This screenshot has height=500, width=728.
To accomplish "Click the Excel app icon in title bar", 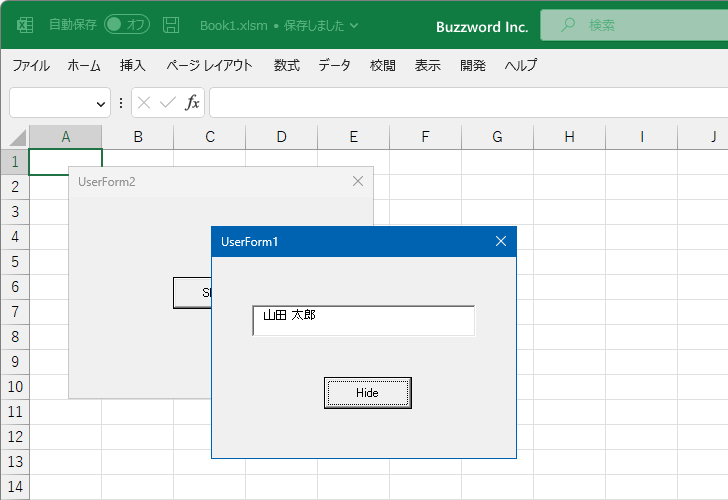I will (25, 25).
